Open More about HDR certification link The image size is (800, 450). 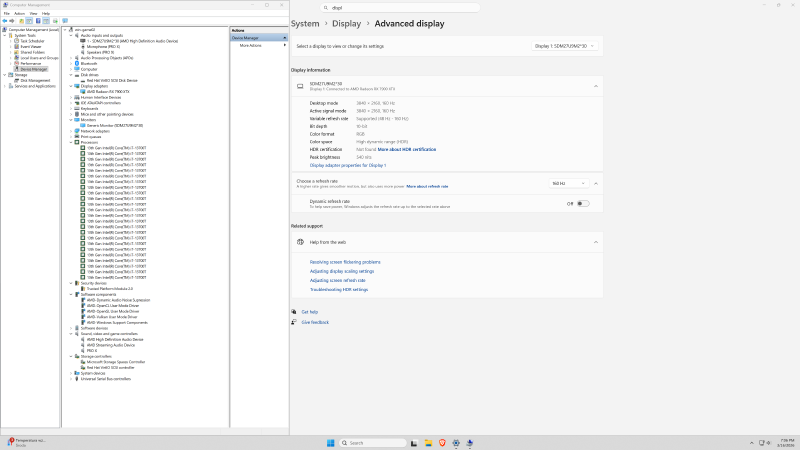pos(407,149)
